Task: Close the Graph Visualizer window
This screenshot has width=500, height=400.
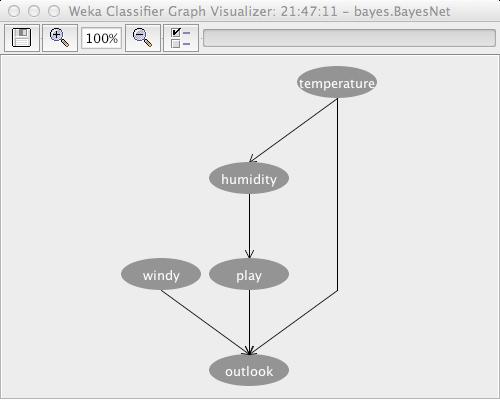Action: pyautogui.click(x=14, y=11)
